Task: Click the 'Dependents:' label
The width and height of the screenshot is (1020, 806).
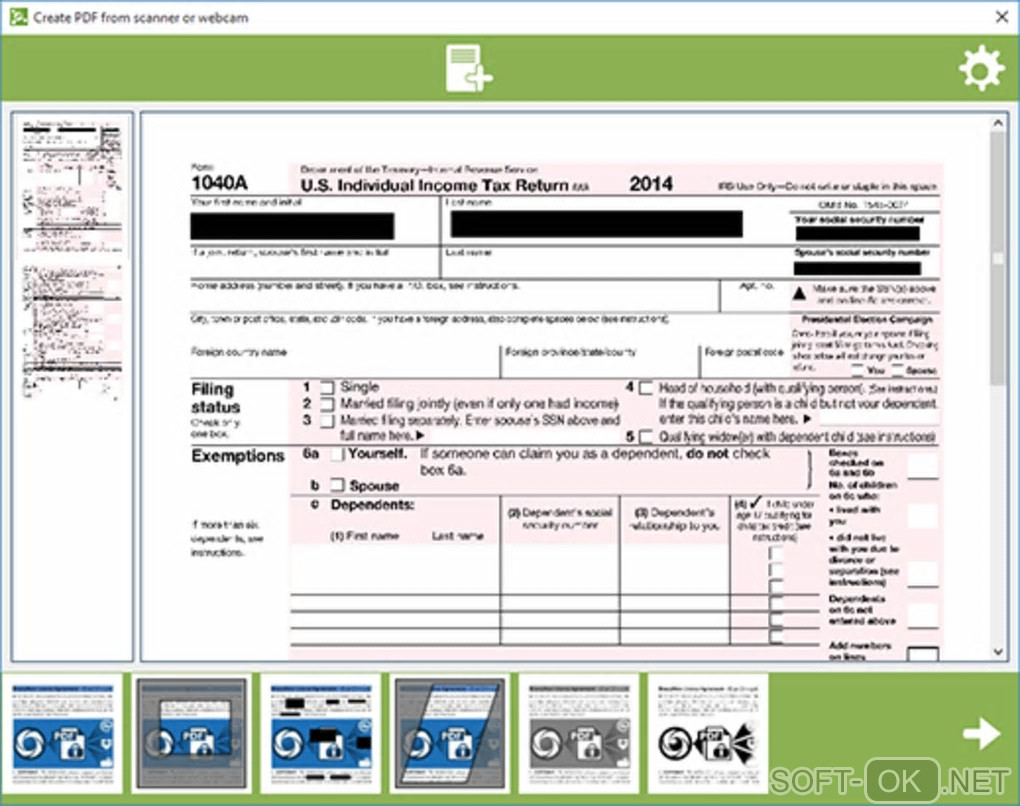Action: [x=372, y=505]
